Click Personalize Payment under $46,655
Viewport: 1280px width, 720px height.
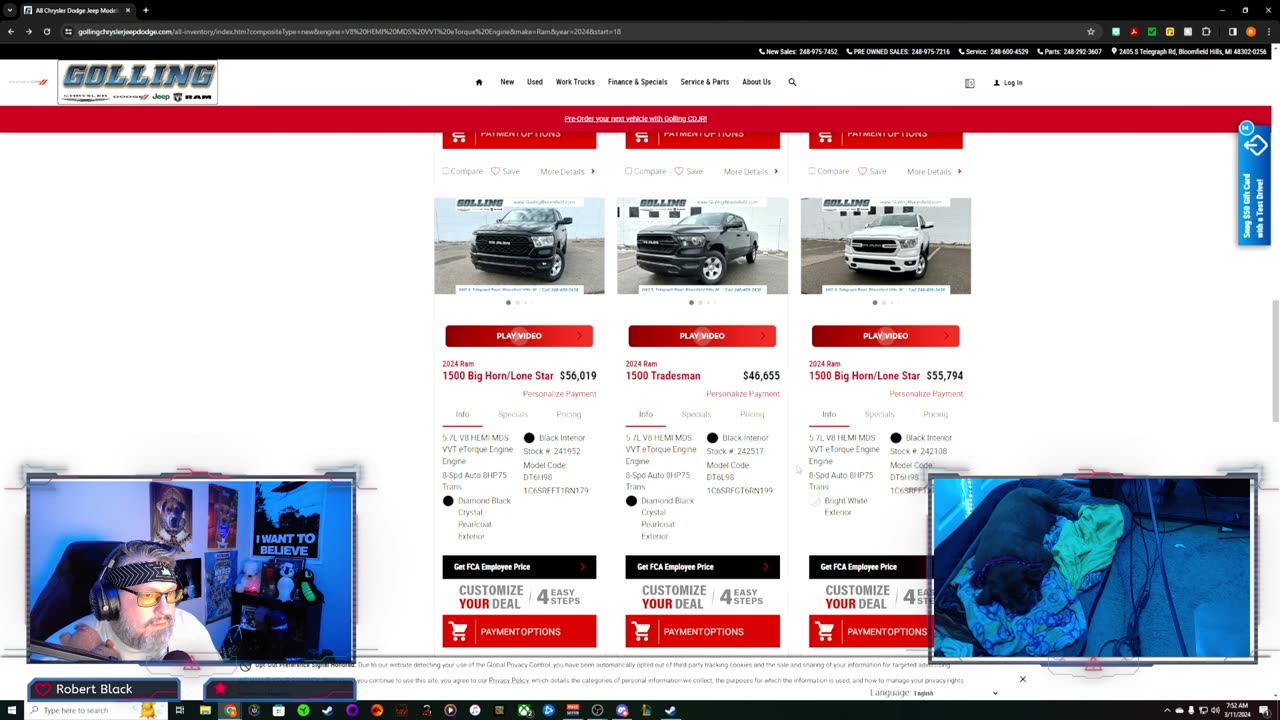[742, 394]
